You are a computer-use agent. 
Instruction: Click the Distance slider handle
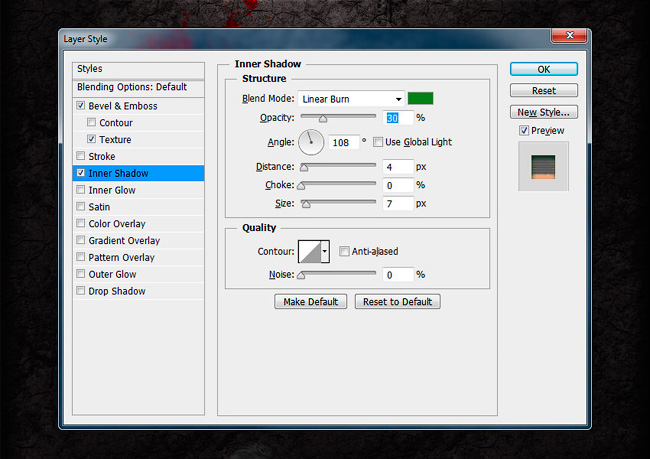pos(304,167)
